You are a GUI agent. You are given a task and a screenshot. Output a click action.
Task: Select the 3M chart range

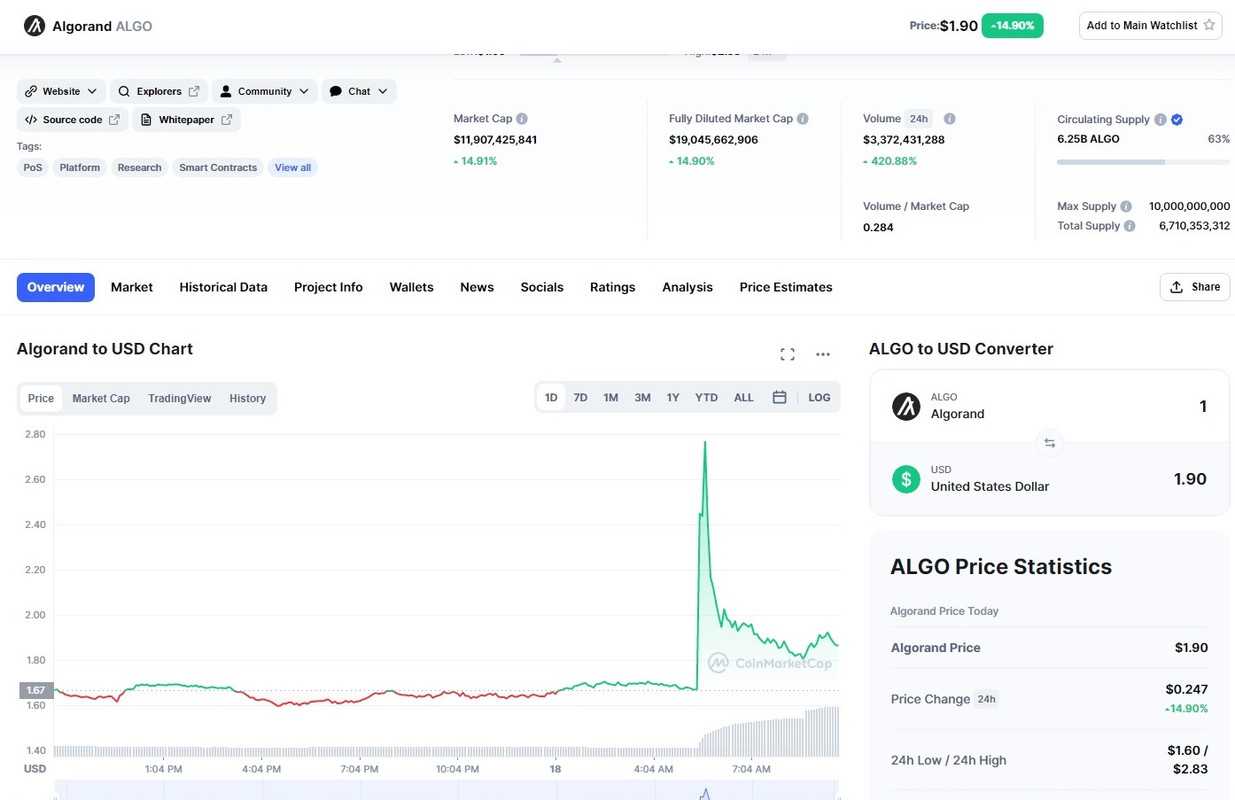coord(642,397)
